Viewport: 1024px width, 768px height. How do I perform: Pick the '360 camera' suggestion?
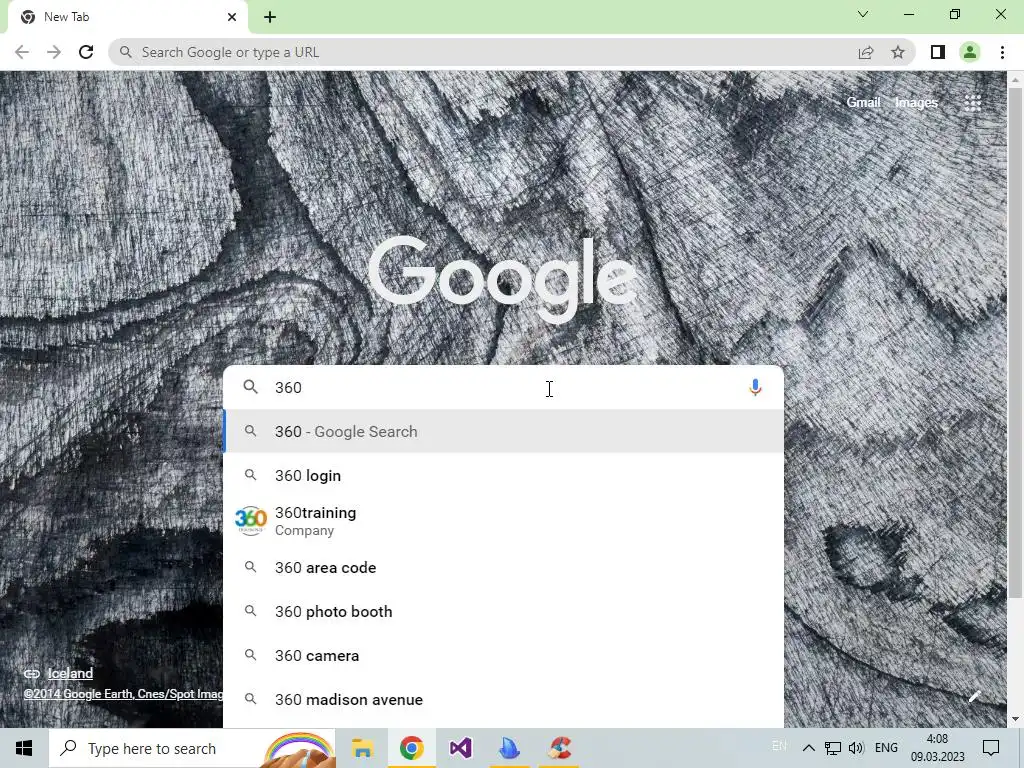coord(504,656)
